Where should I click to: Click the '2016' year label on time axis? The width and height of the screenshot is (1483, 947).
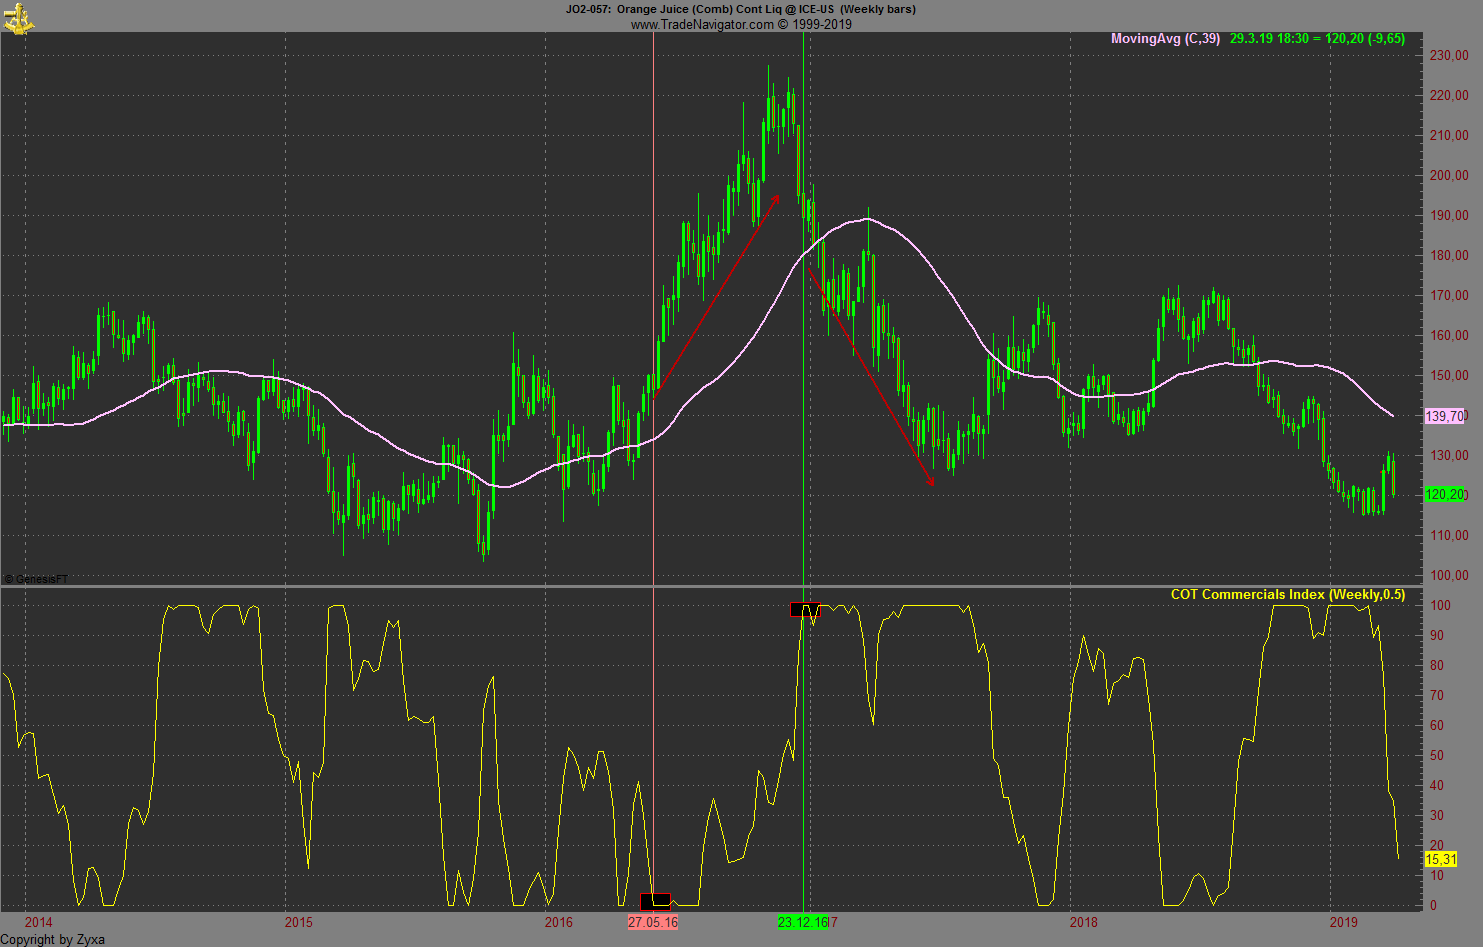pyautogui.click(x=559, y=922)
